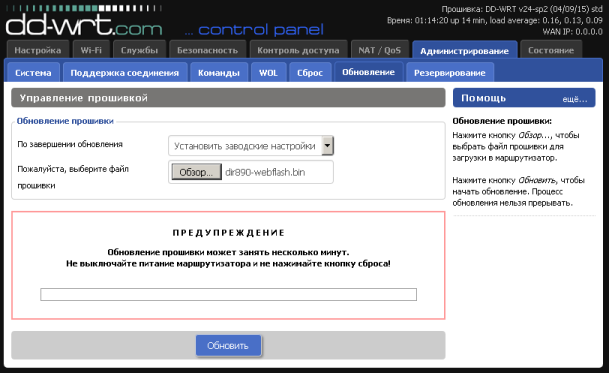Go to the Команды subtab
Screen dimensions: 609x373
click(x=219, y=73)
